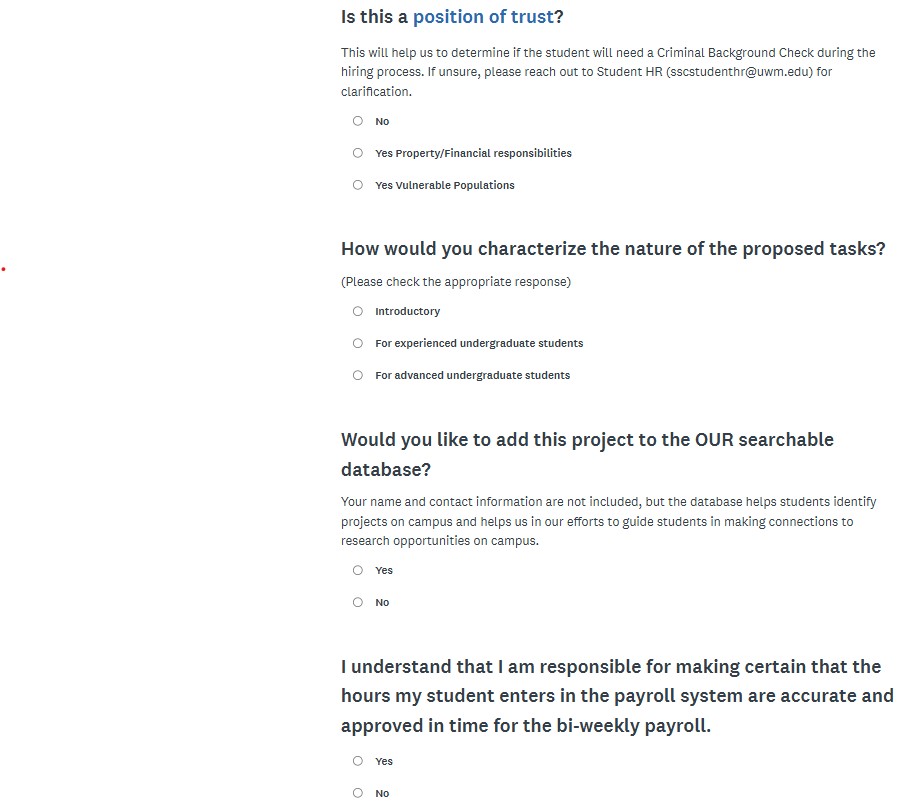
Task: Click the proposed tasks question heading
Action: (x=613, y=248)
